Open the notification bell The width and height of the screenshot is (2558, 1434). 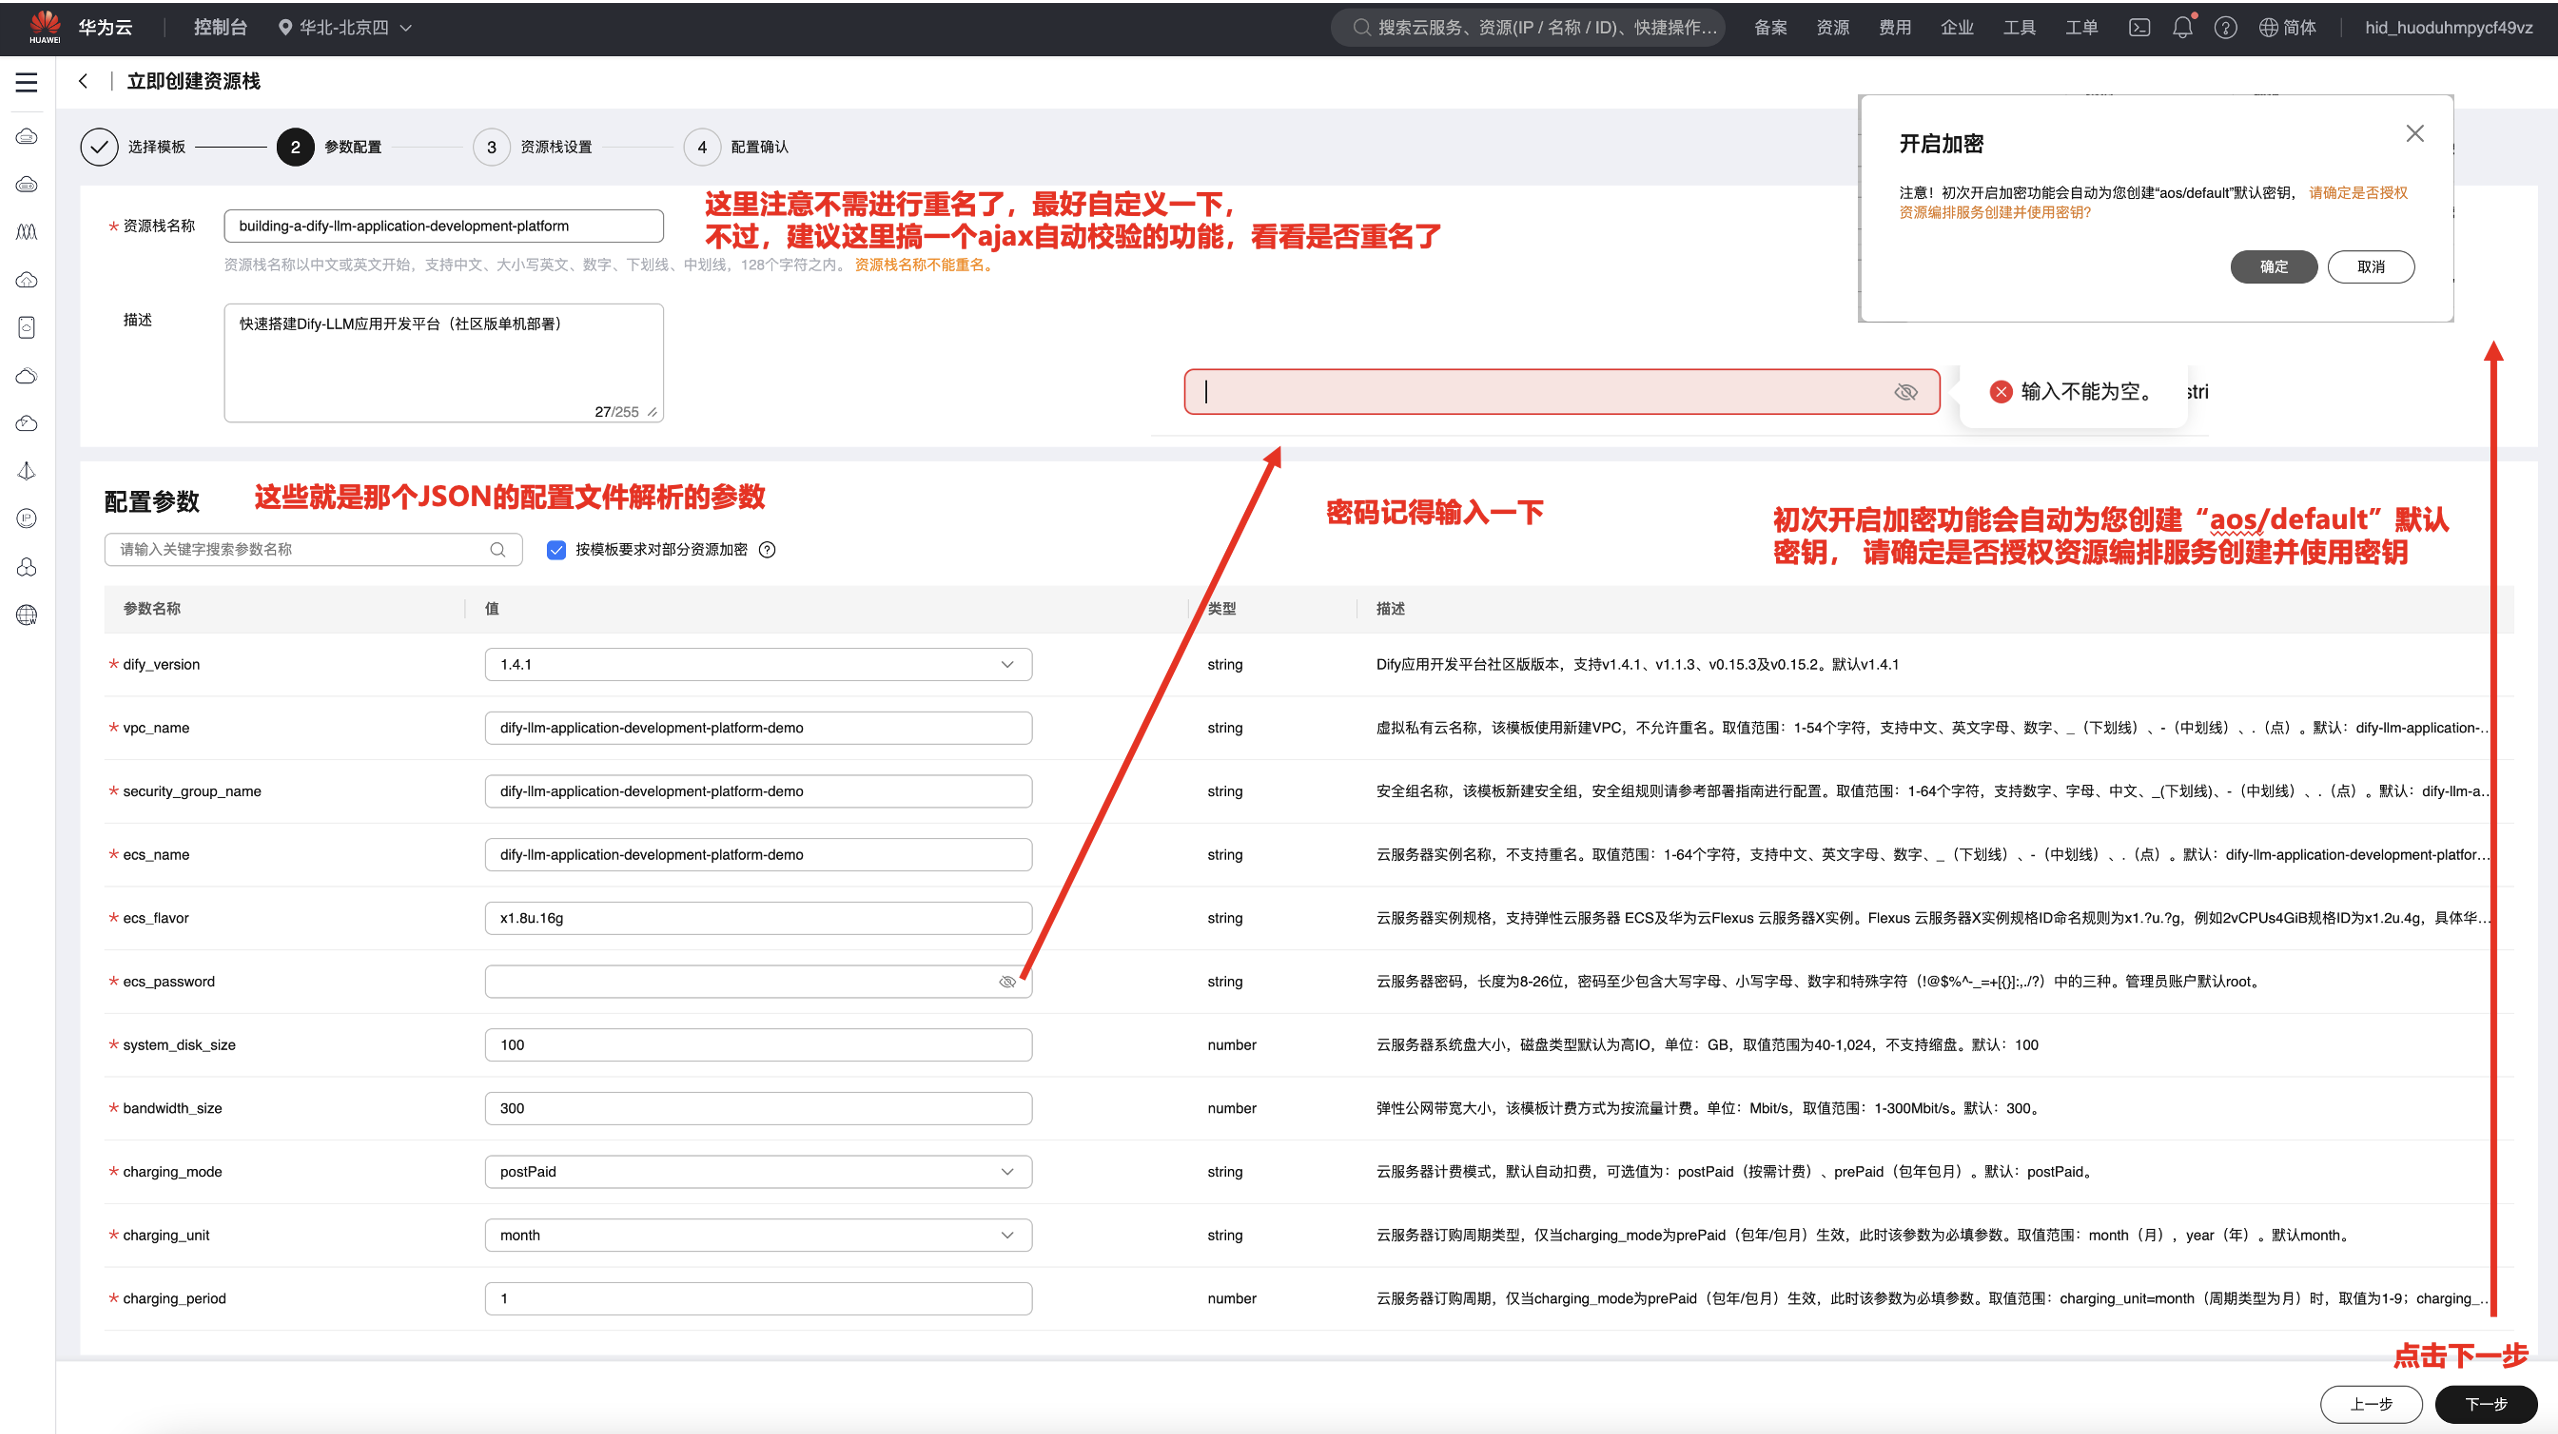pyautogui.click(x=2182, y=28)
